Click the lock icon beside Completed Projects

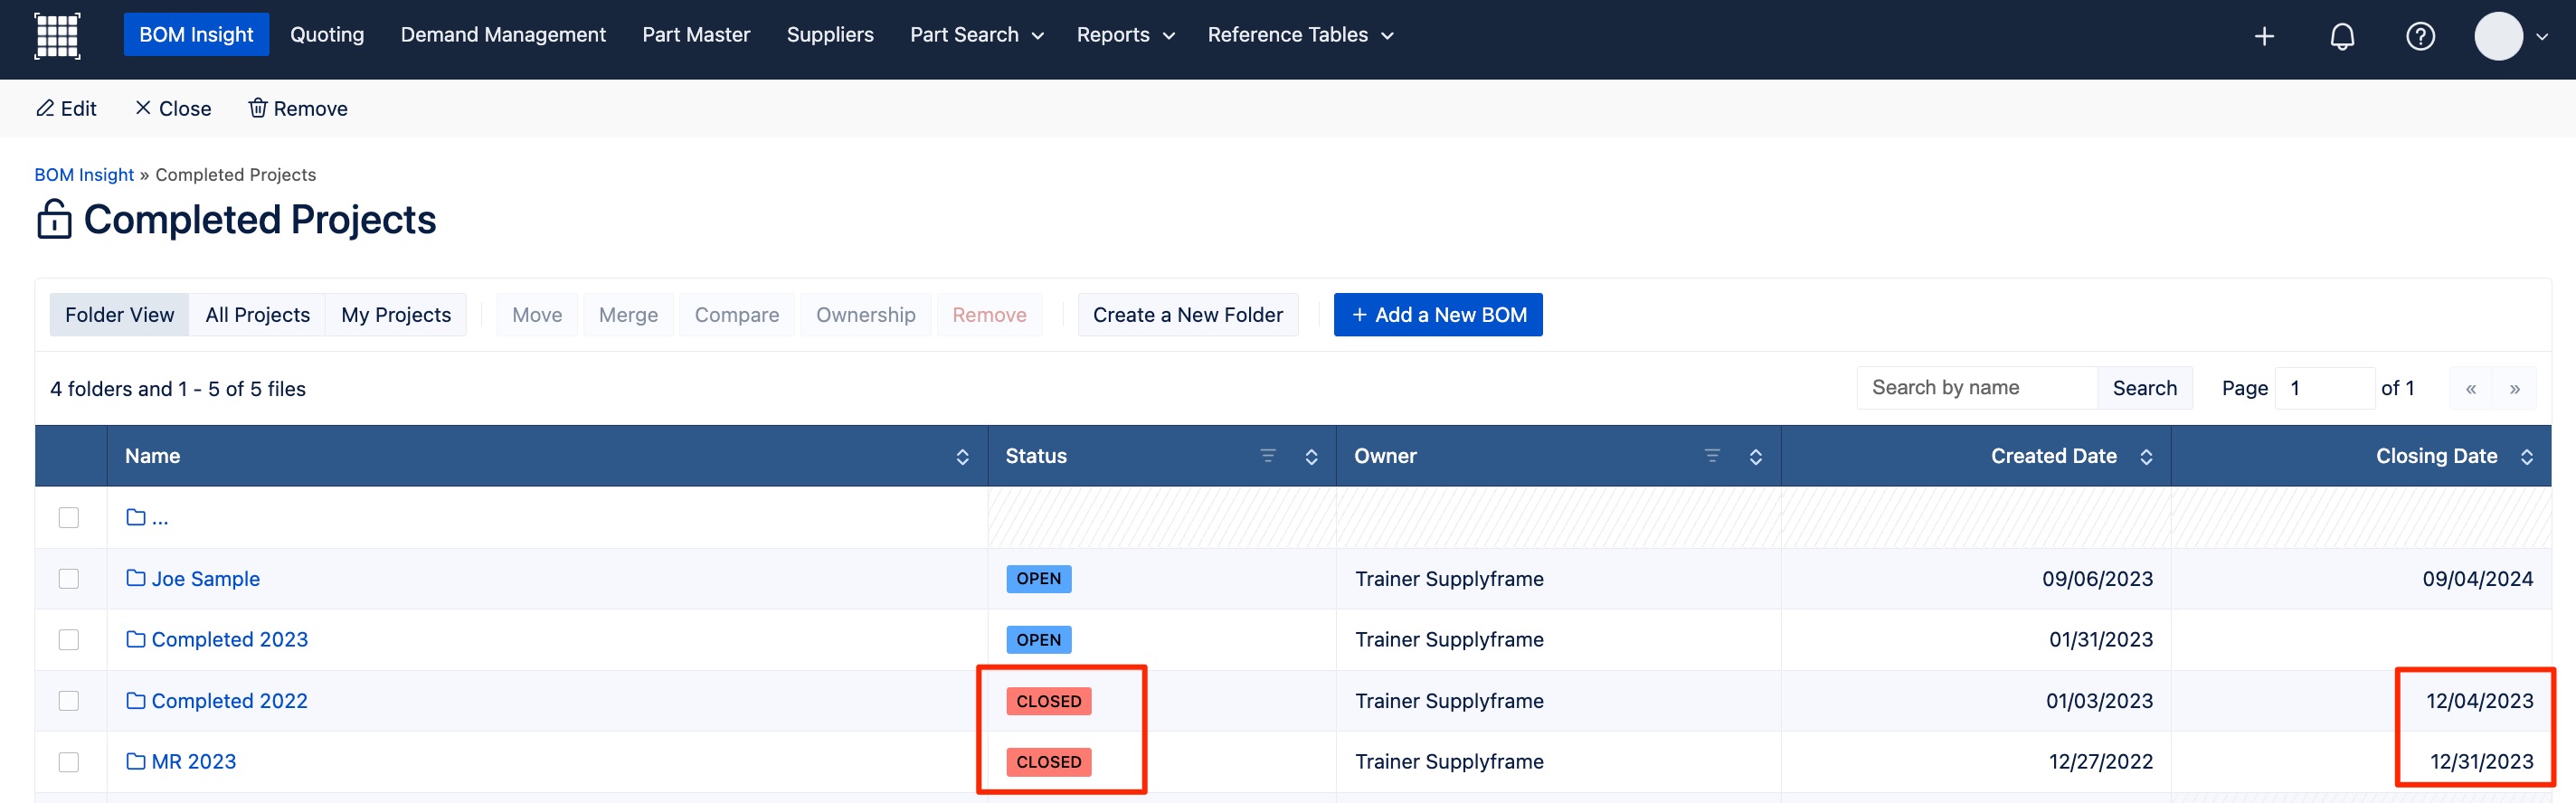coord(54,219)
